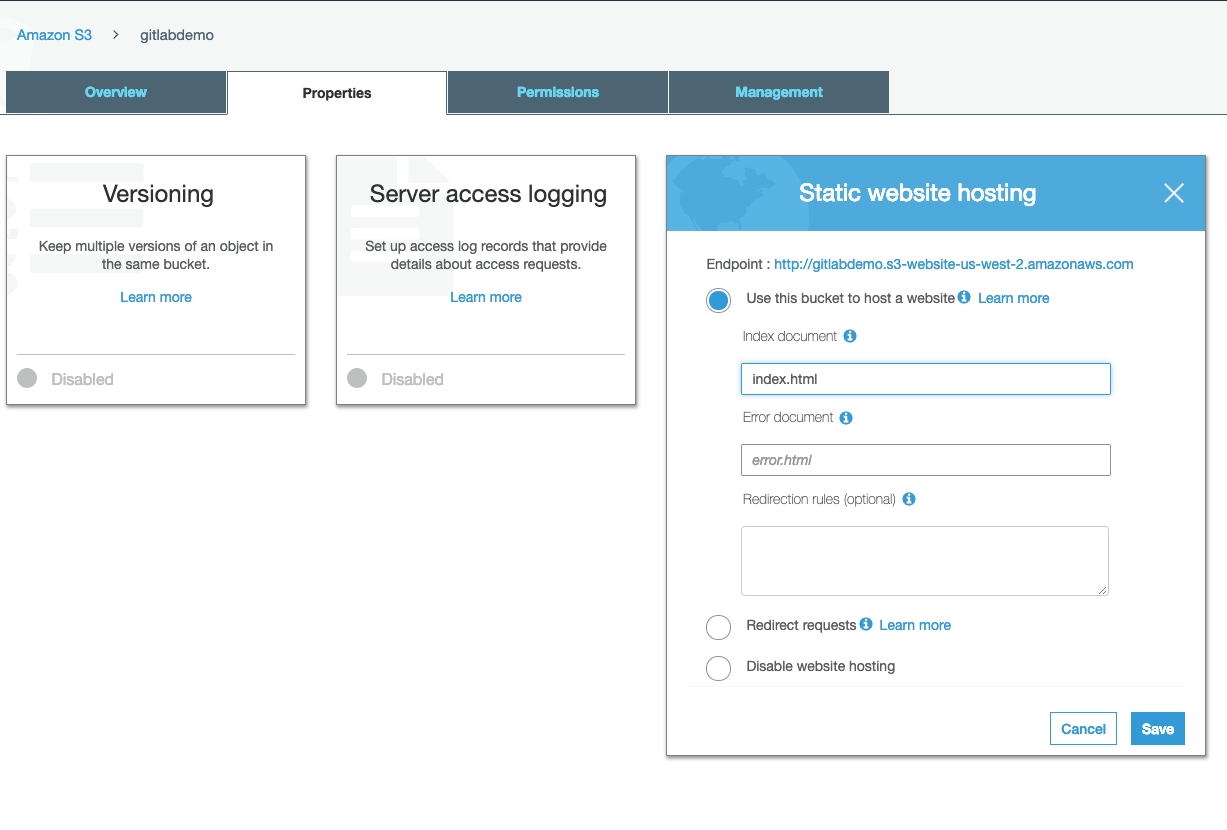Click the Cancel button
The height and width of the screenshot is (830, 1227).
tap(1083, 729)
